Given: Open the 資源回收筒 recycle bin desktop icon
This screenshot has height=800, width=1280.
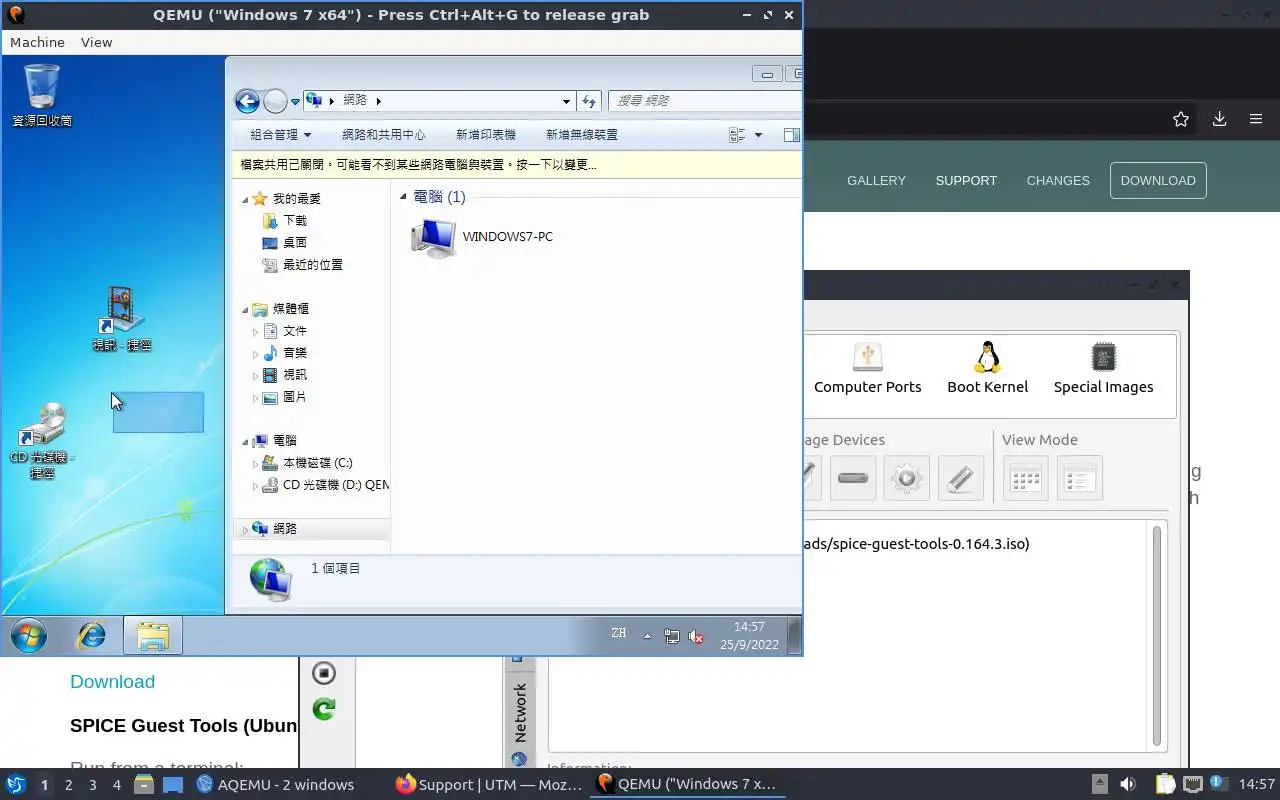Looking at the screenshot, I should (x=42, y=95).
